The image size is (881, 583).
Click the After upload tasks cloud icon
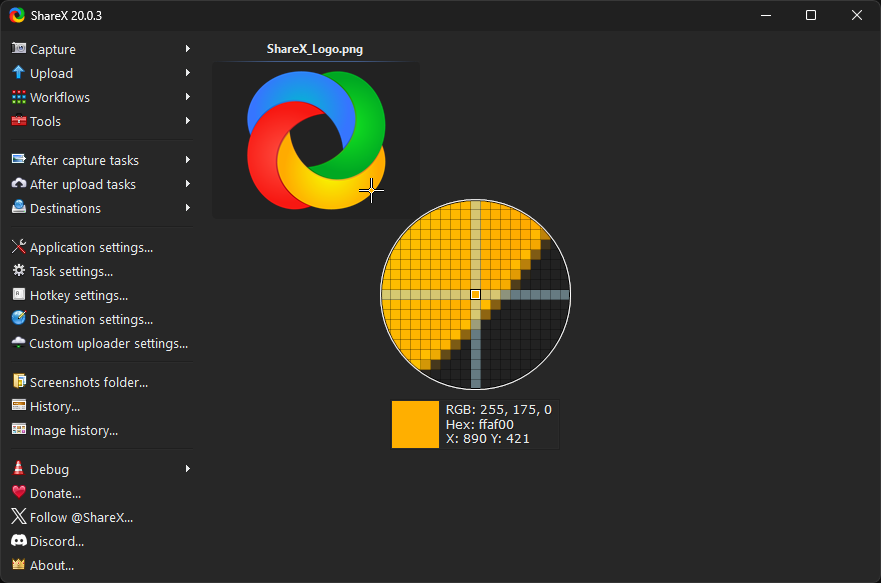click(19, 184)
